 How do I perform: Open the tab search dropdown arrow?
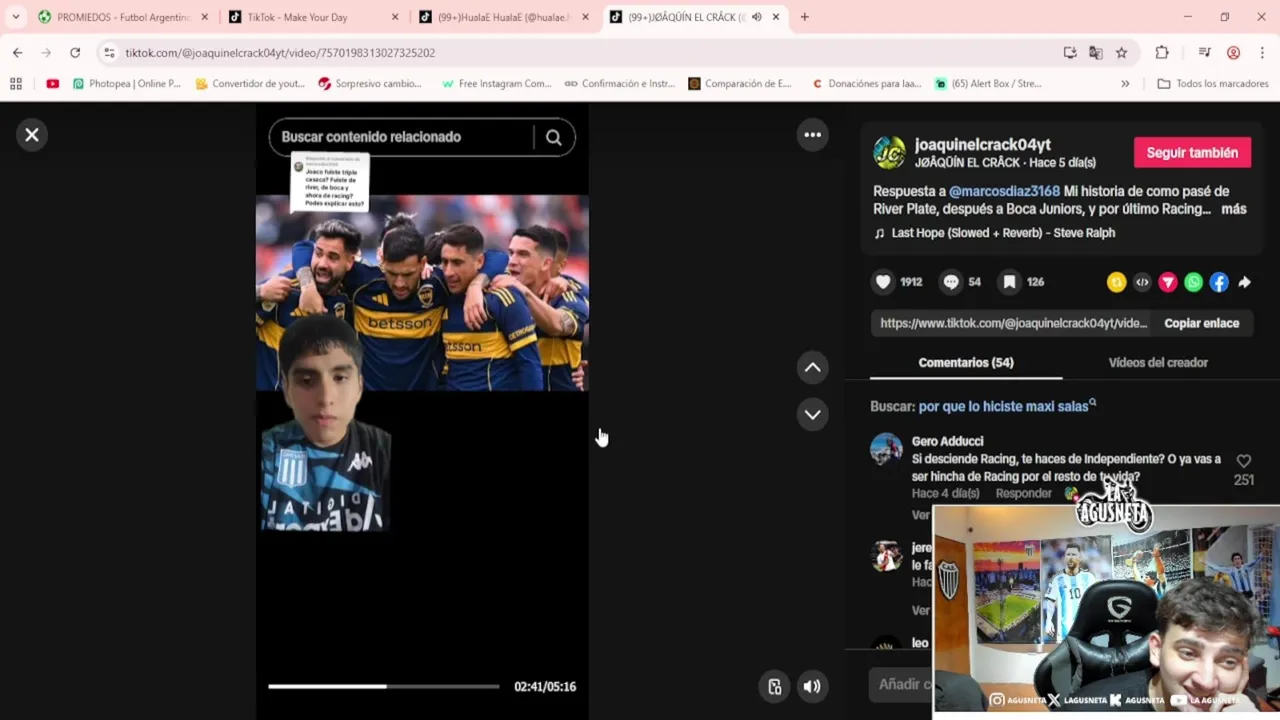15,17
